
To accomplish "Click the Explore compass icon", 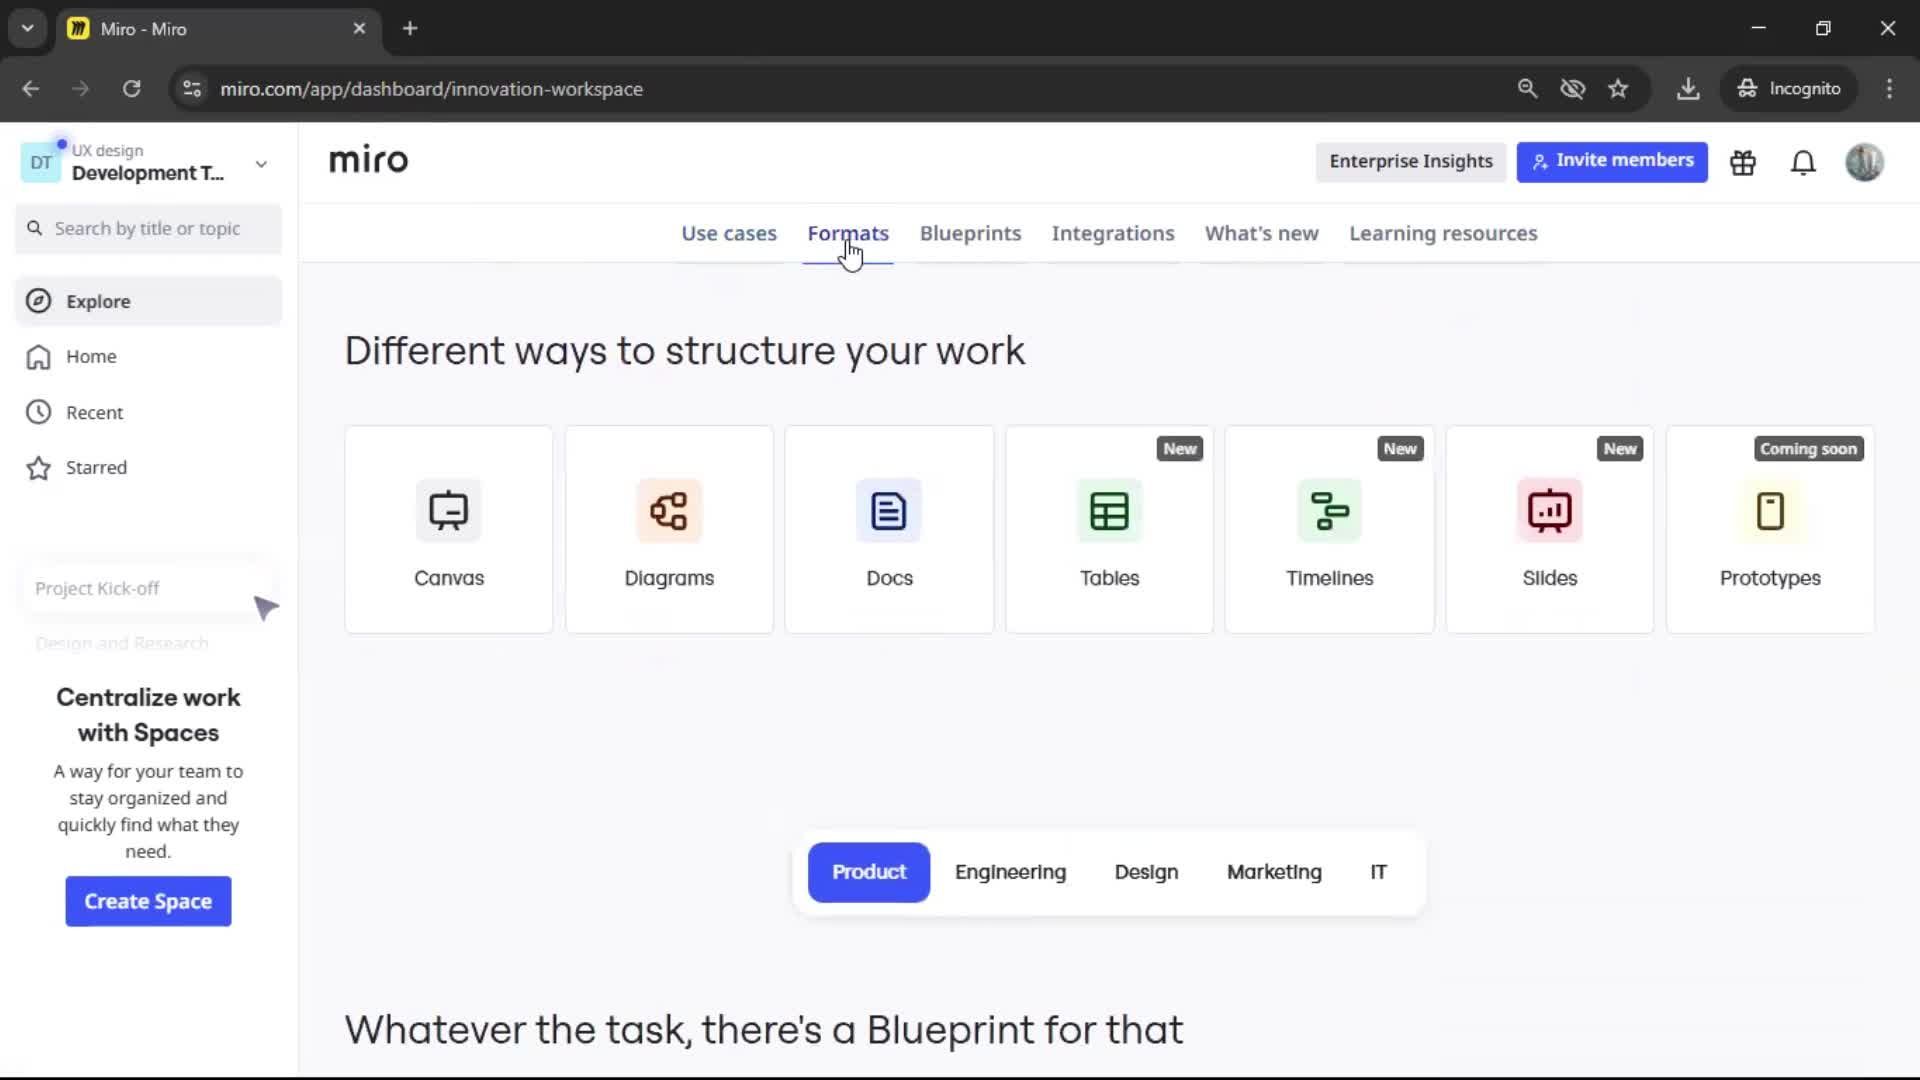I will point(38,301).
